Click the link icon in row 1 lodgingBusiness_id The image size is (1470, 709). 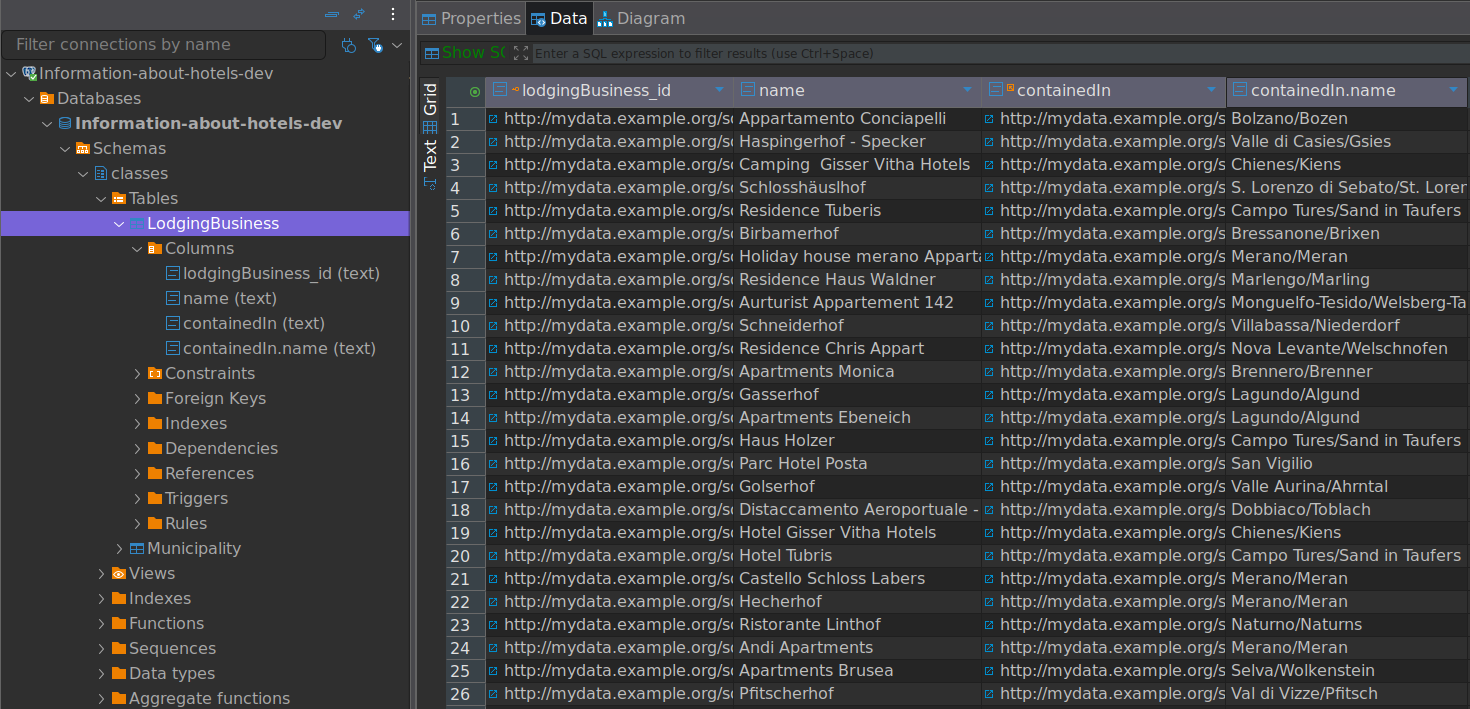pyautogui.click(x=493, y=119)
